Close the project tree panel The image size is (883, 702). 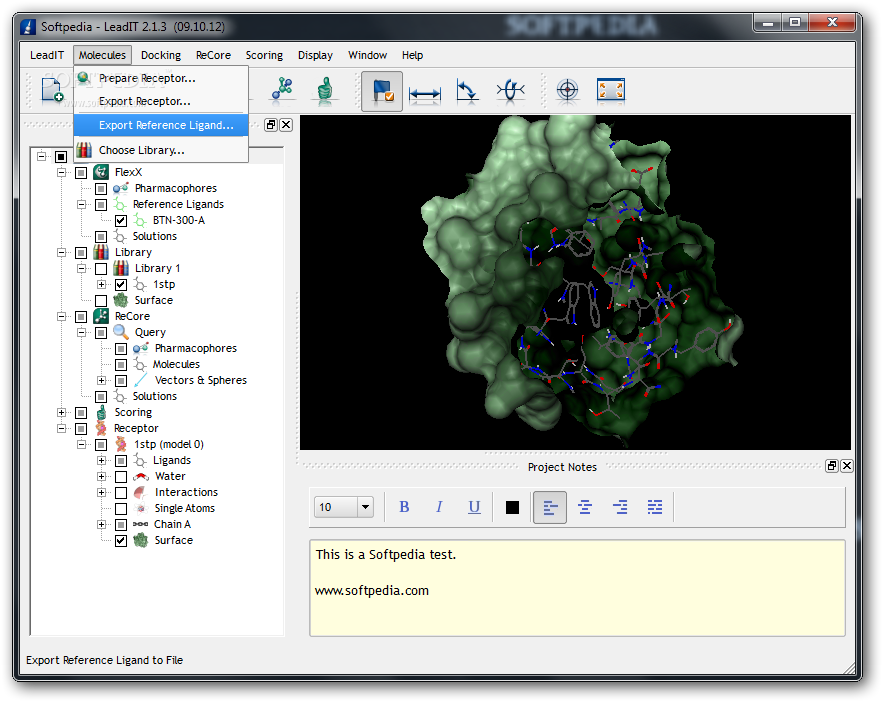click(x=286, y=125)
